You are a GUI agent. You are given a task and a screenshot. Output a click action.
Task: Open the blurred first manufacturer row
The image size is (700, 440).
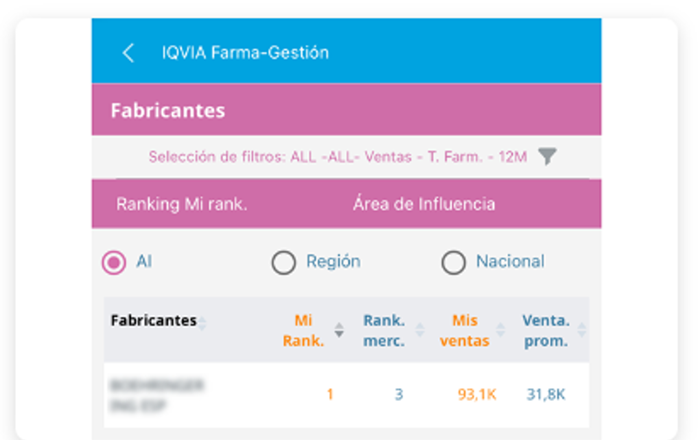click(x=346, y=395)
